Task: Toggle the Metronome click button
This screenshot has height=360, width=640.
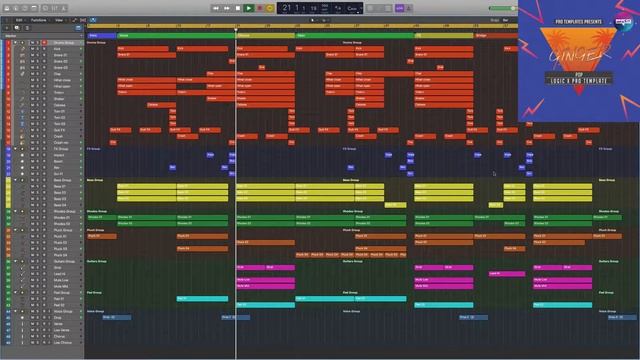Action: (409, 8)
